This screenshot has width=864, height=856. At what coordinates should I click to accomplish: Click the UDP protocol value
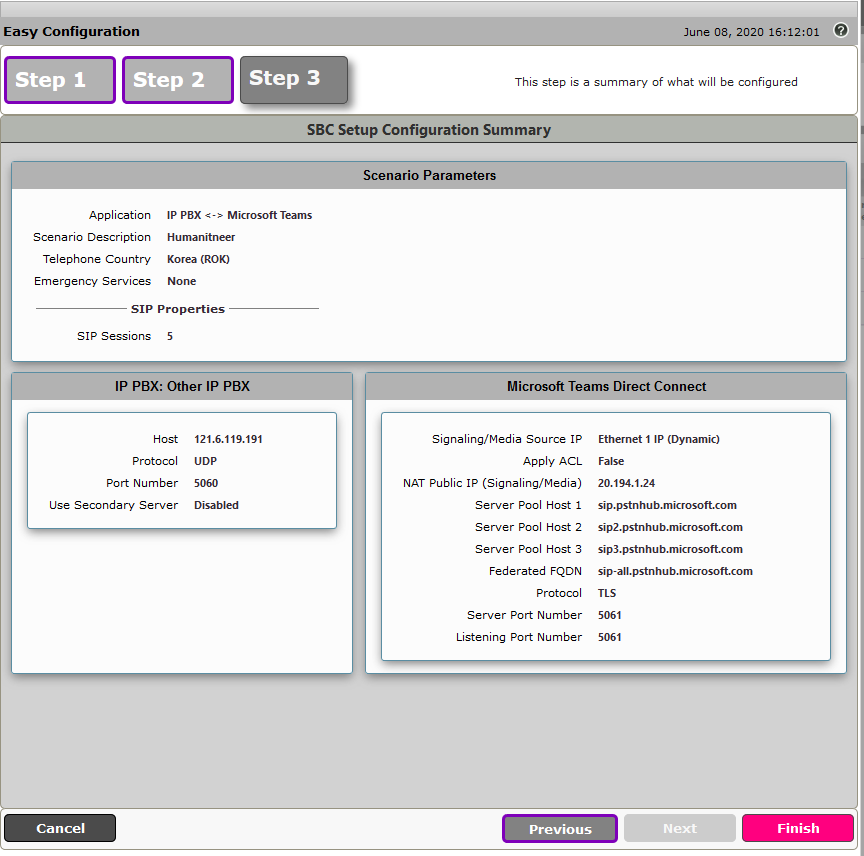tap(205, 461)
